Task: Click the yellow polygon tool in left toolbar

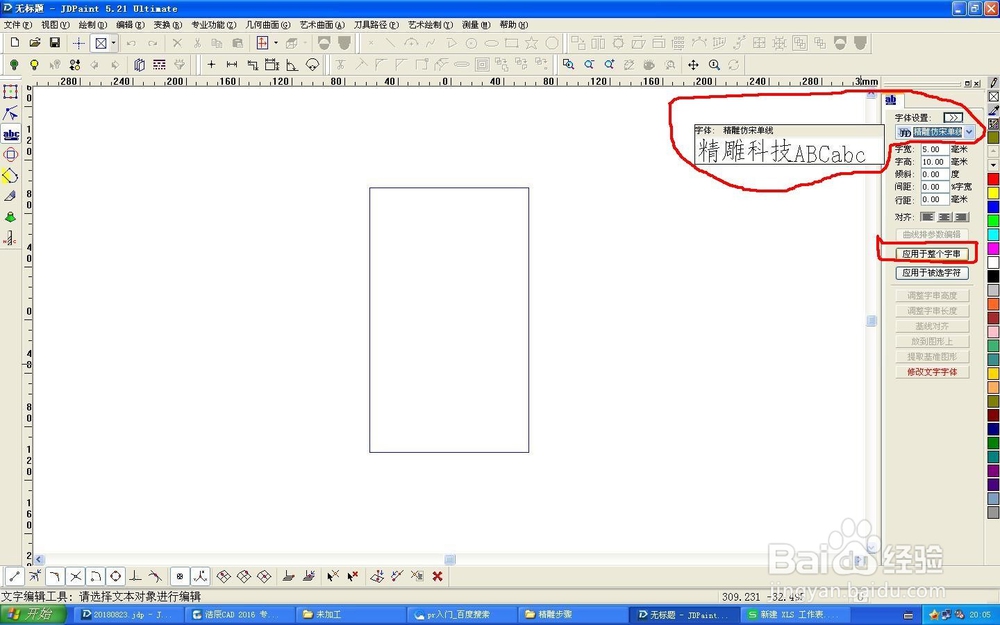Action: pyautogui.click(x=10, y=175)
